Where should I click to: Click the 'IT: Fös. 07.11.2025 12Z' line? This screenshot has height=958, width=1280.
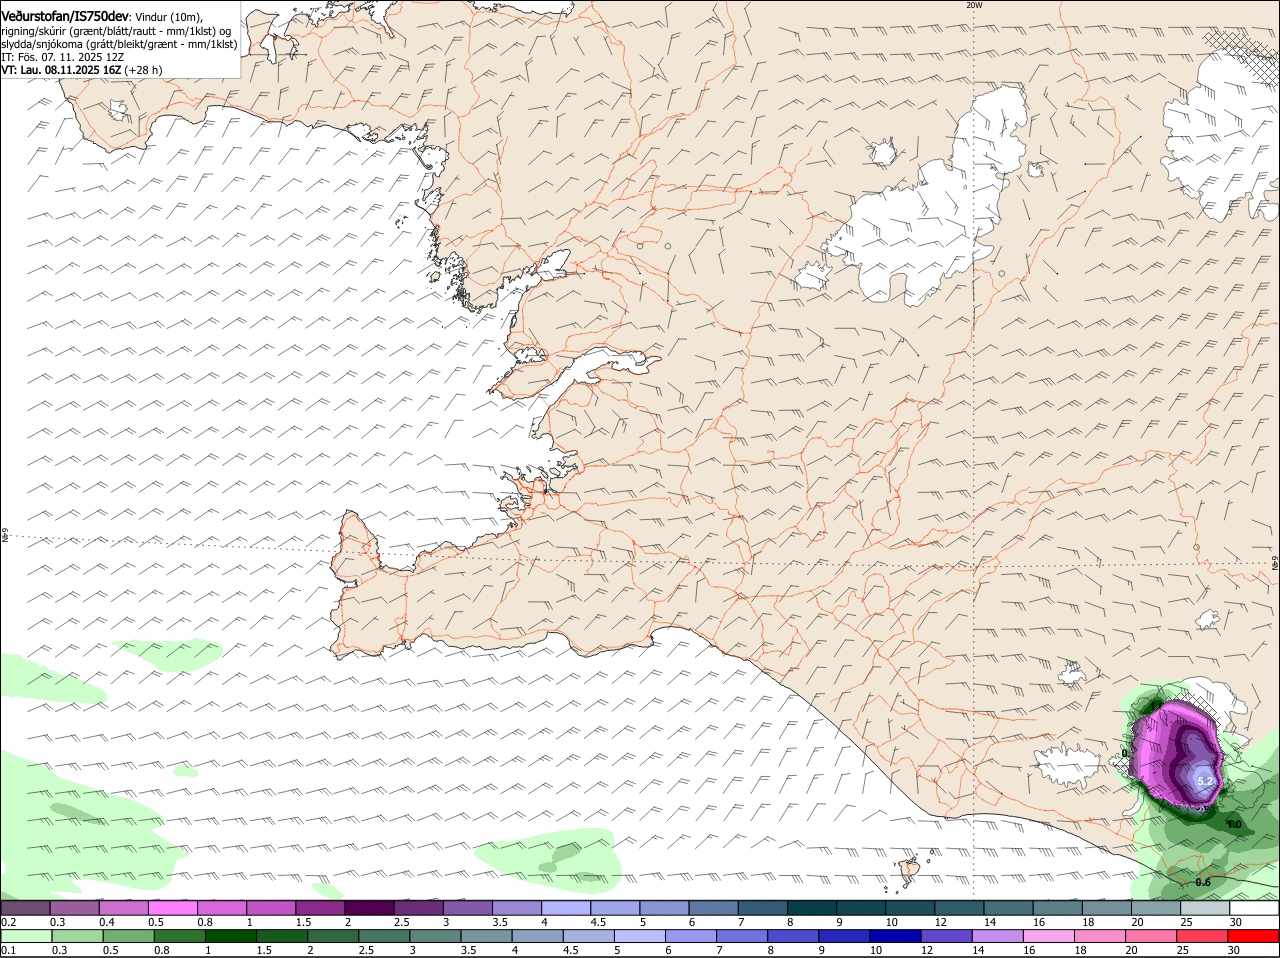tap(63, 57)
